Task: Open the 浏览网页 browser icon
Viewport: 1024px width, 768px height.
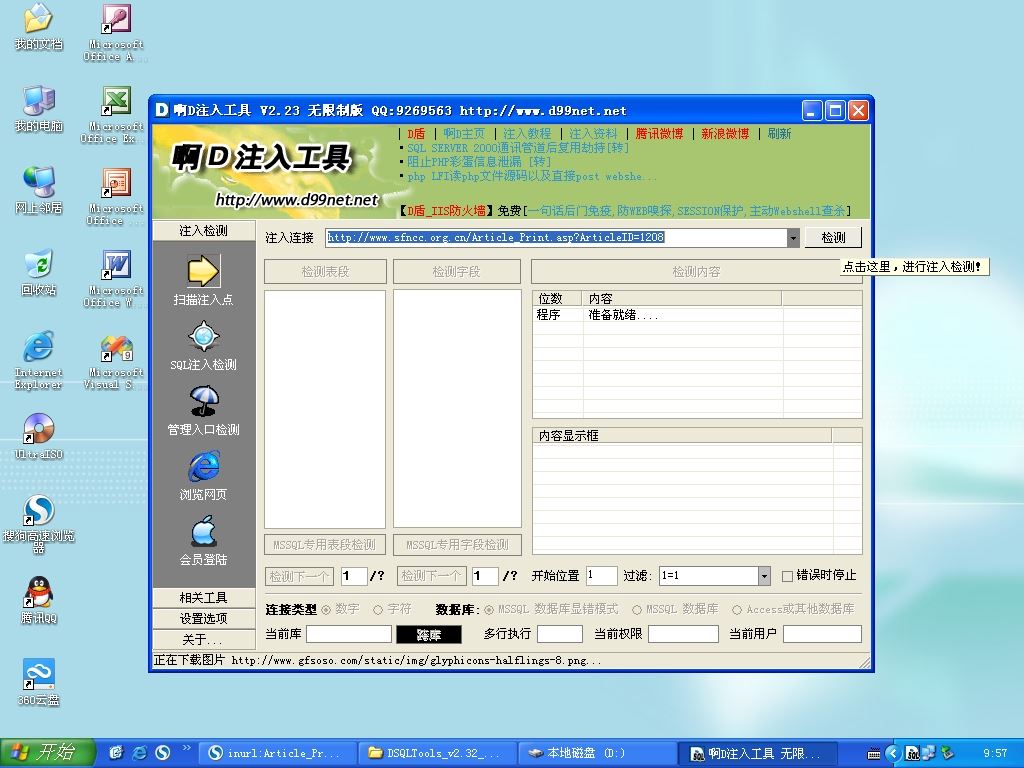Action: 204,466
